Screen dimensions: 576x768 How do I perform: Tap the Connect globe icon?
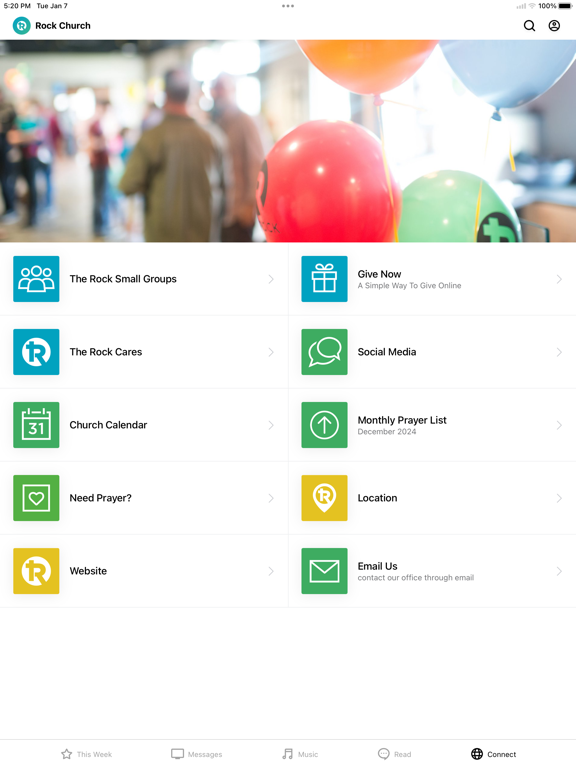[477, 754]
